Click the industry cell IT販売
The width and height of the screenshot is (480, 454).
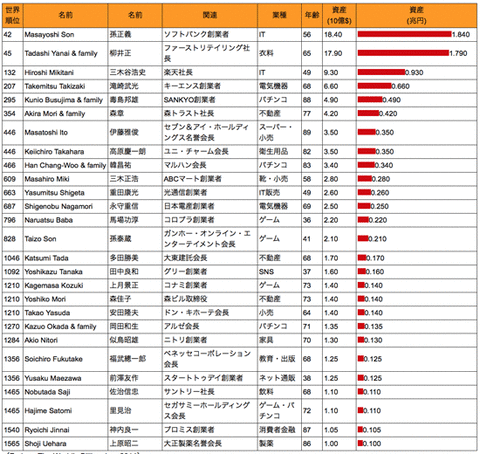pos(279,193)
